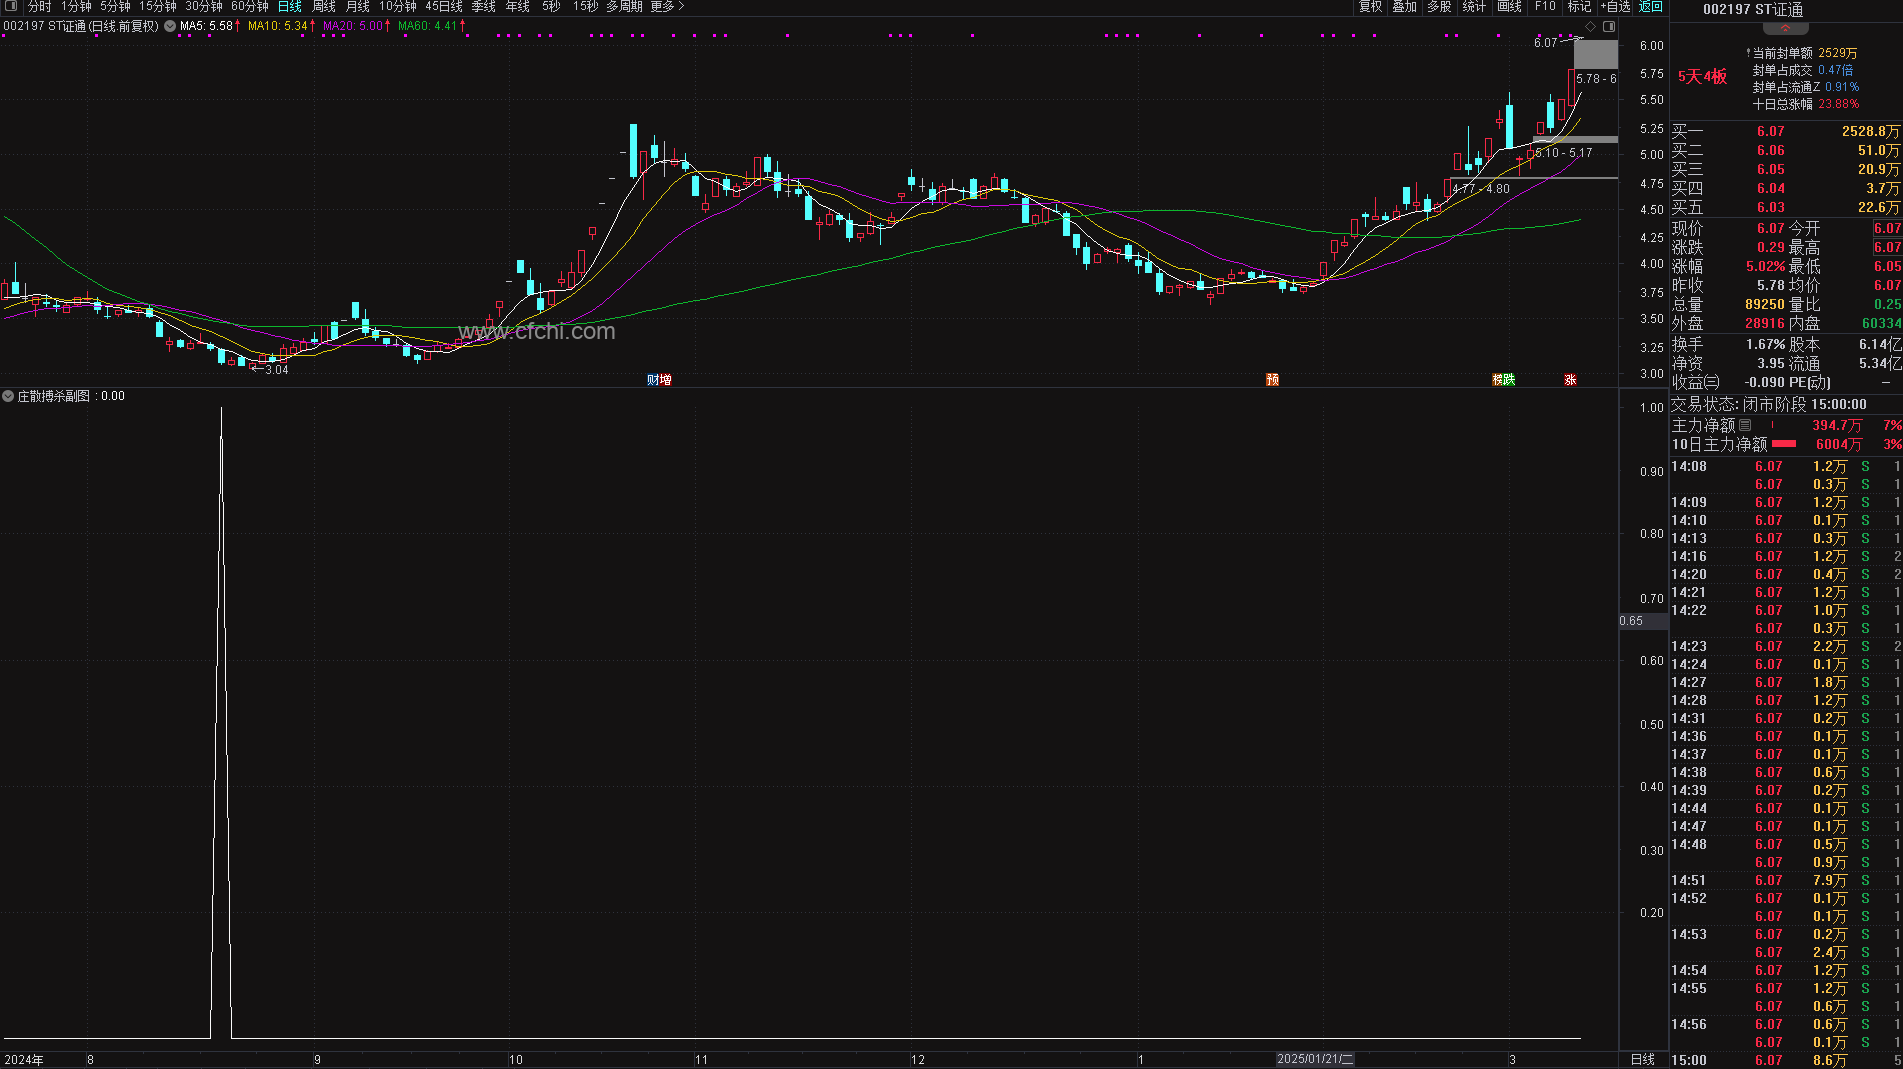Select the 30分钟 period tab
The width and height of the screenshot is (1903, 1069).
(204, 6)
